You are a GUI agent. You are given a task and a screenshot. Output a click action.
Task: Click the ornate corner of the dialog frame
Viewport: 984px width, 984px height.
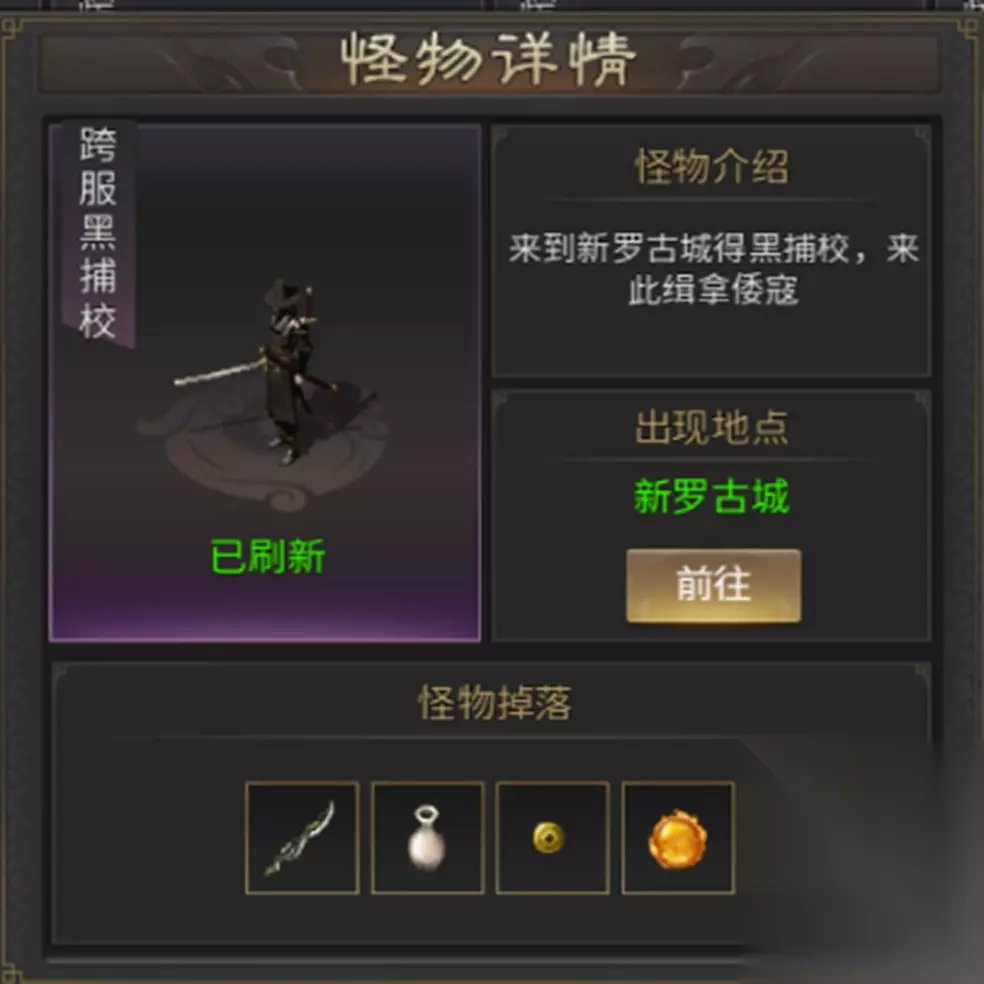pyautogui.click(x=11, y=28)
